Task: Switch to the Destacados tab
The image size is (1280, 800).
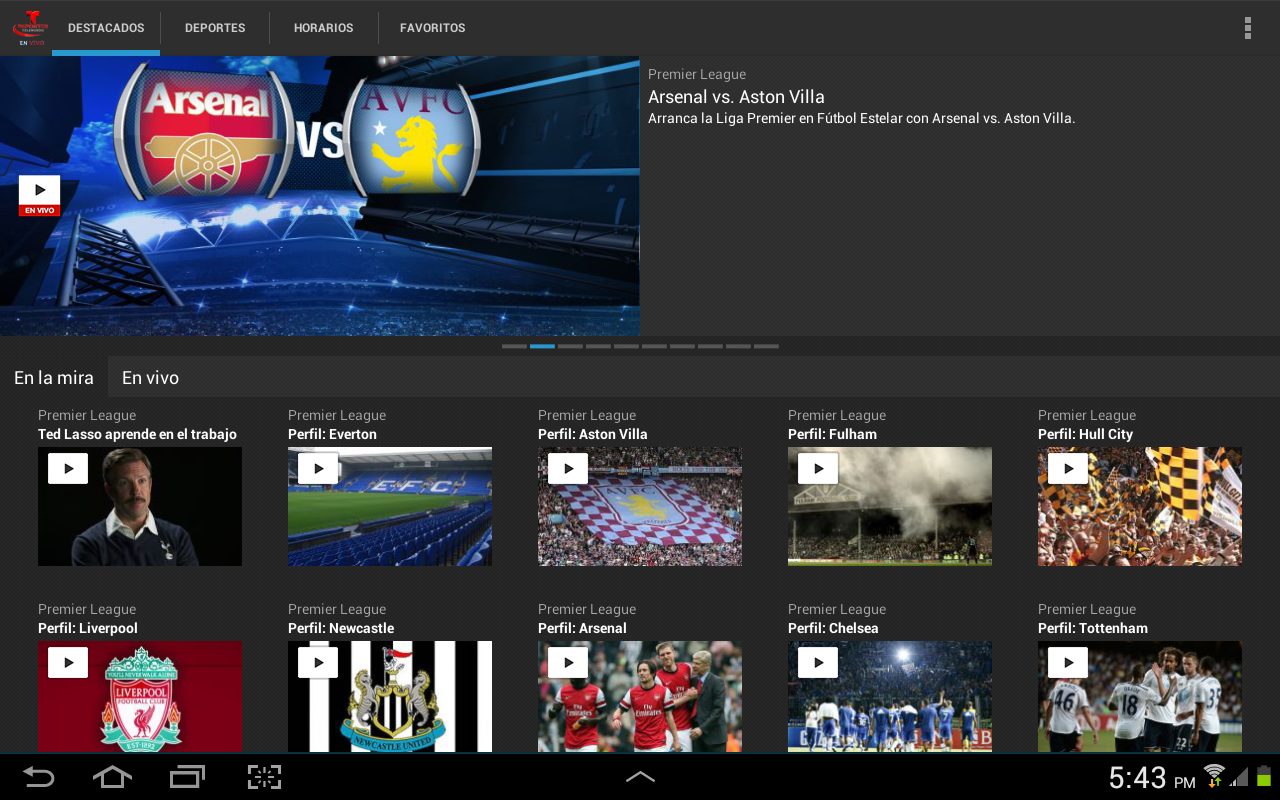Action: coord(106,28)
